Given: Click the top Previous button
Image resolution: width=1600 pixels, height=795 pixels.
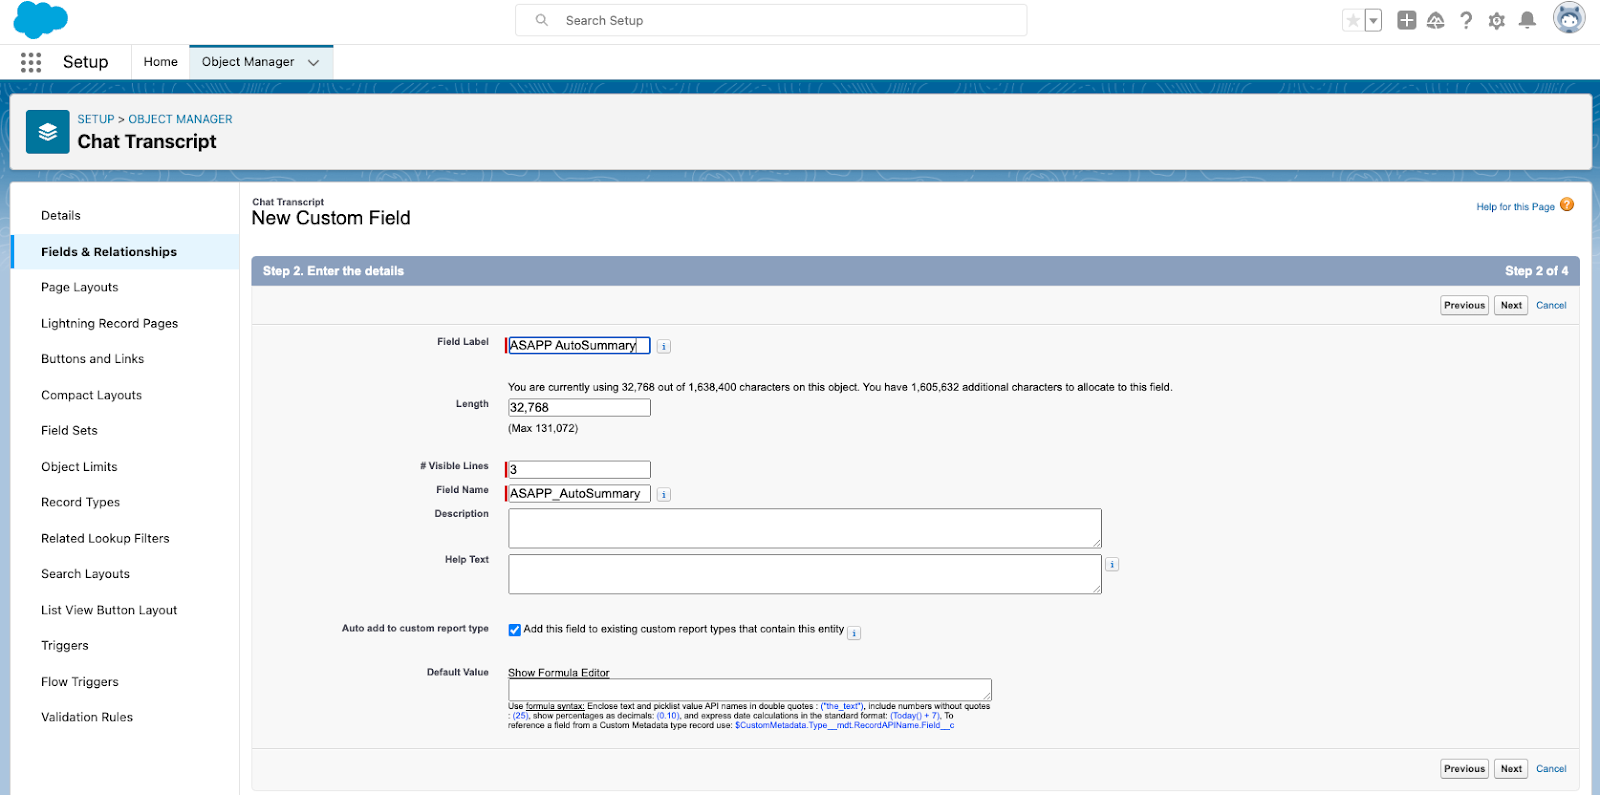Looking at the screenshot, I should [x=1464, y=306].
